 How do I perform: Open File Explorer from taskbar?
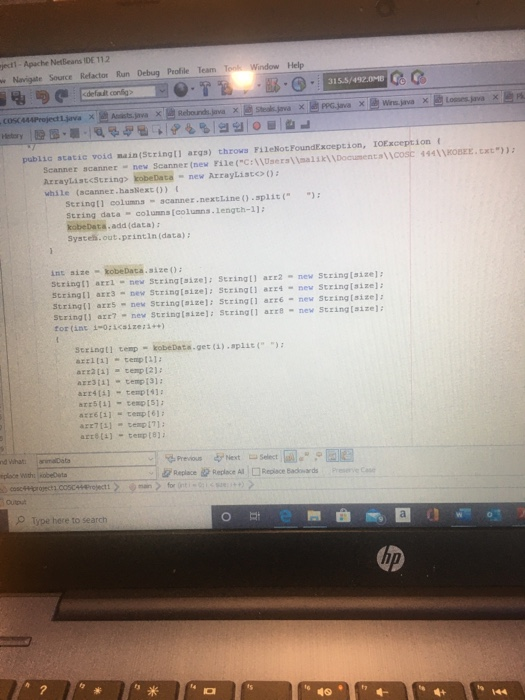click(x=314, y=516)
